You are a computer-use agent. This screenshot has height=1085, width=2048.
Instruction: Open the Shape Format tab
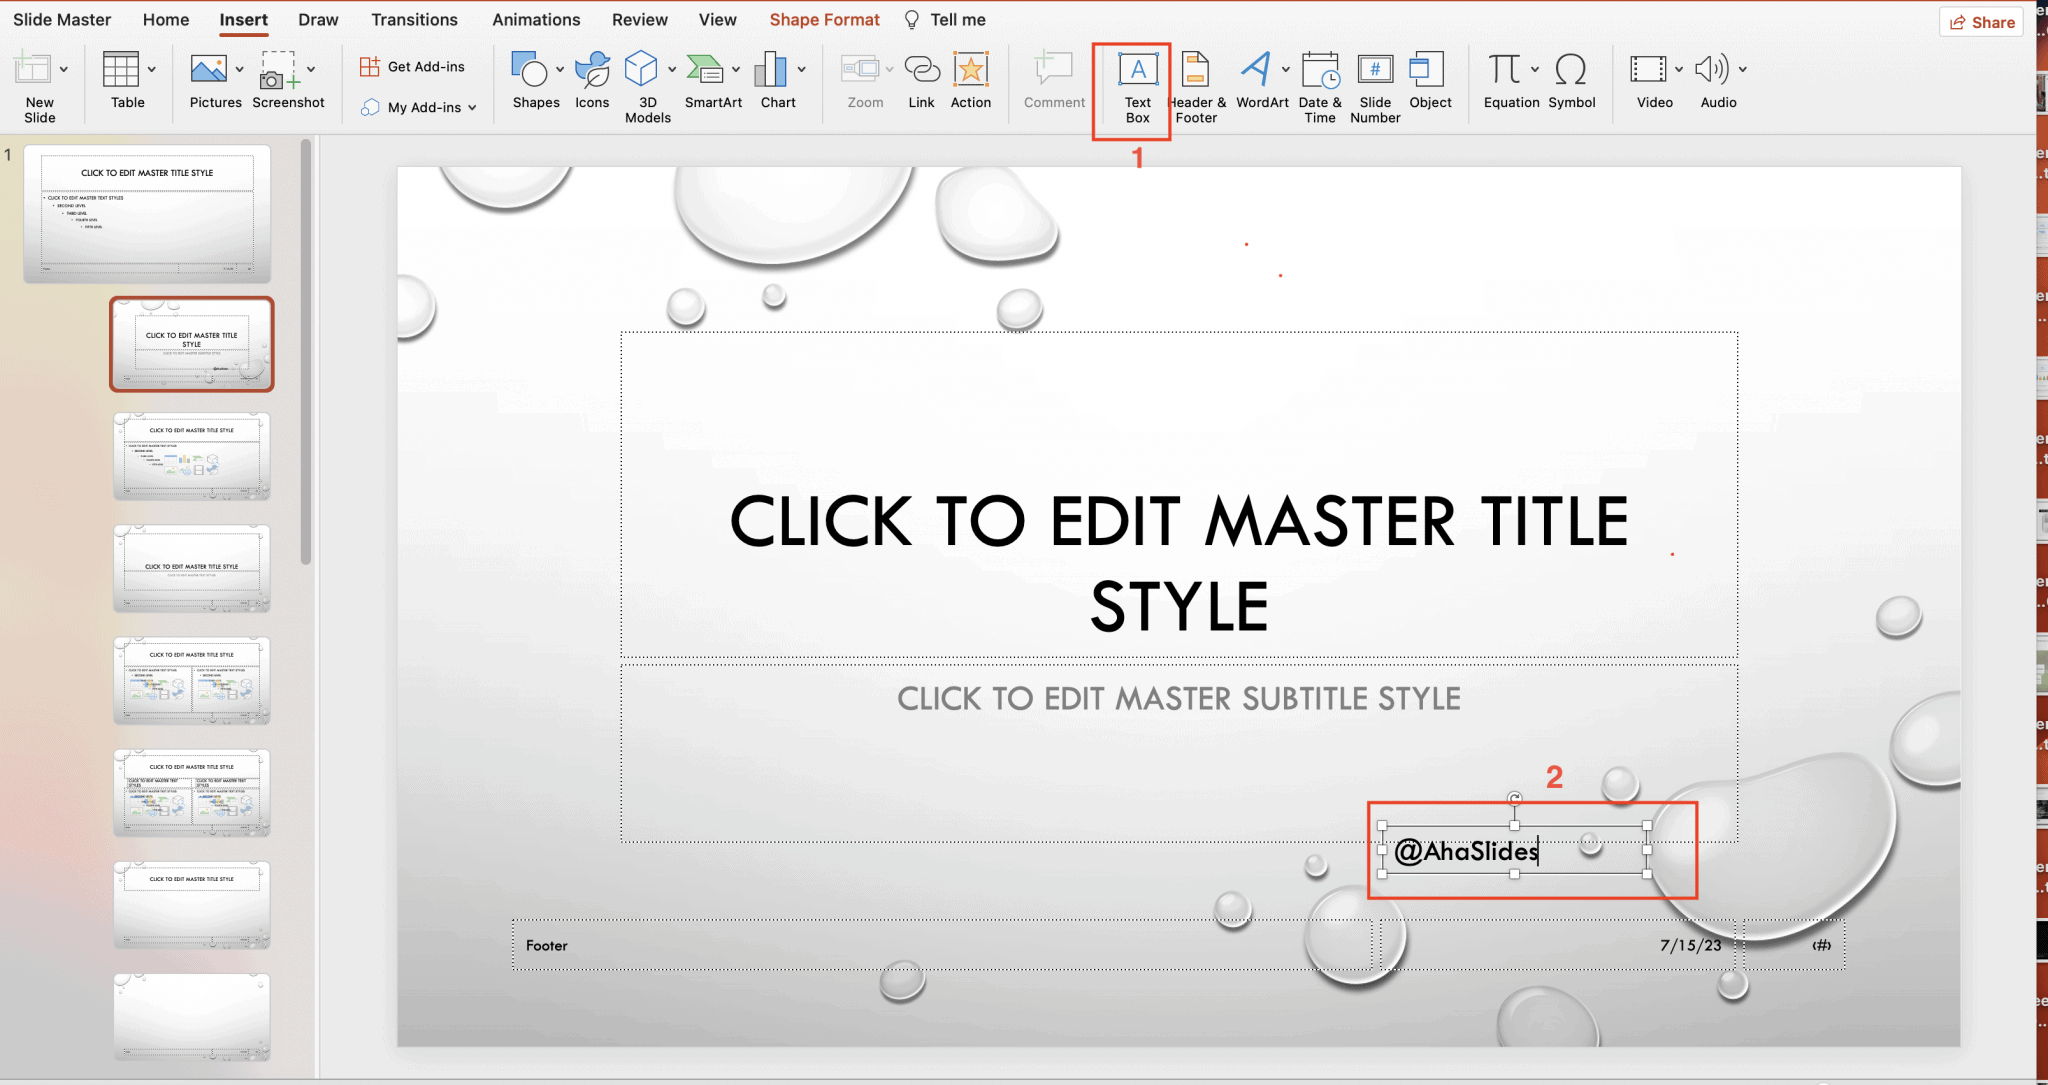tap(823, 19)
